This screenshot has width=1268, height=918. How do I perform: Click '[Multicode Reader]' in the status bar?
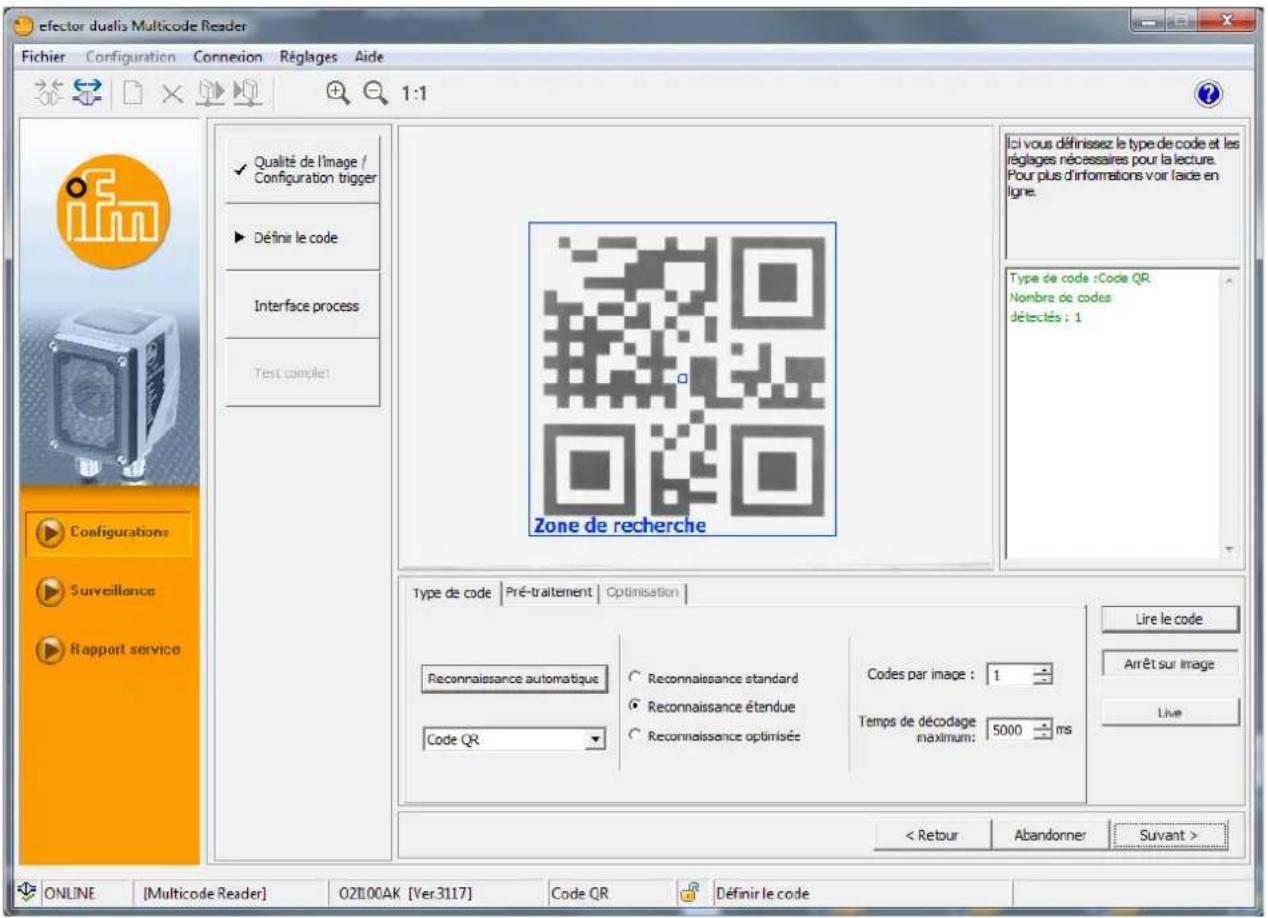206,892
